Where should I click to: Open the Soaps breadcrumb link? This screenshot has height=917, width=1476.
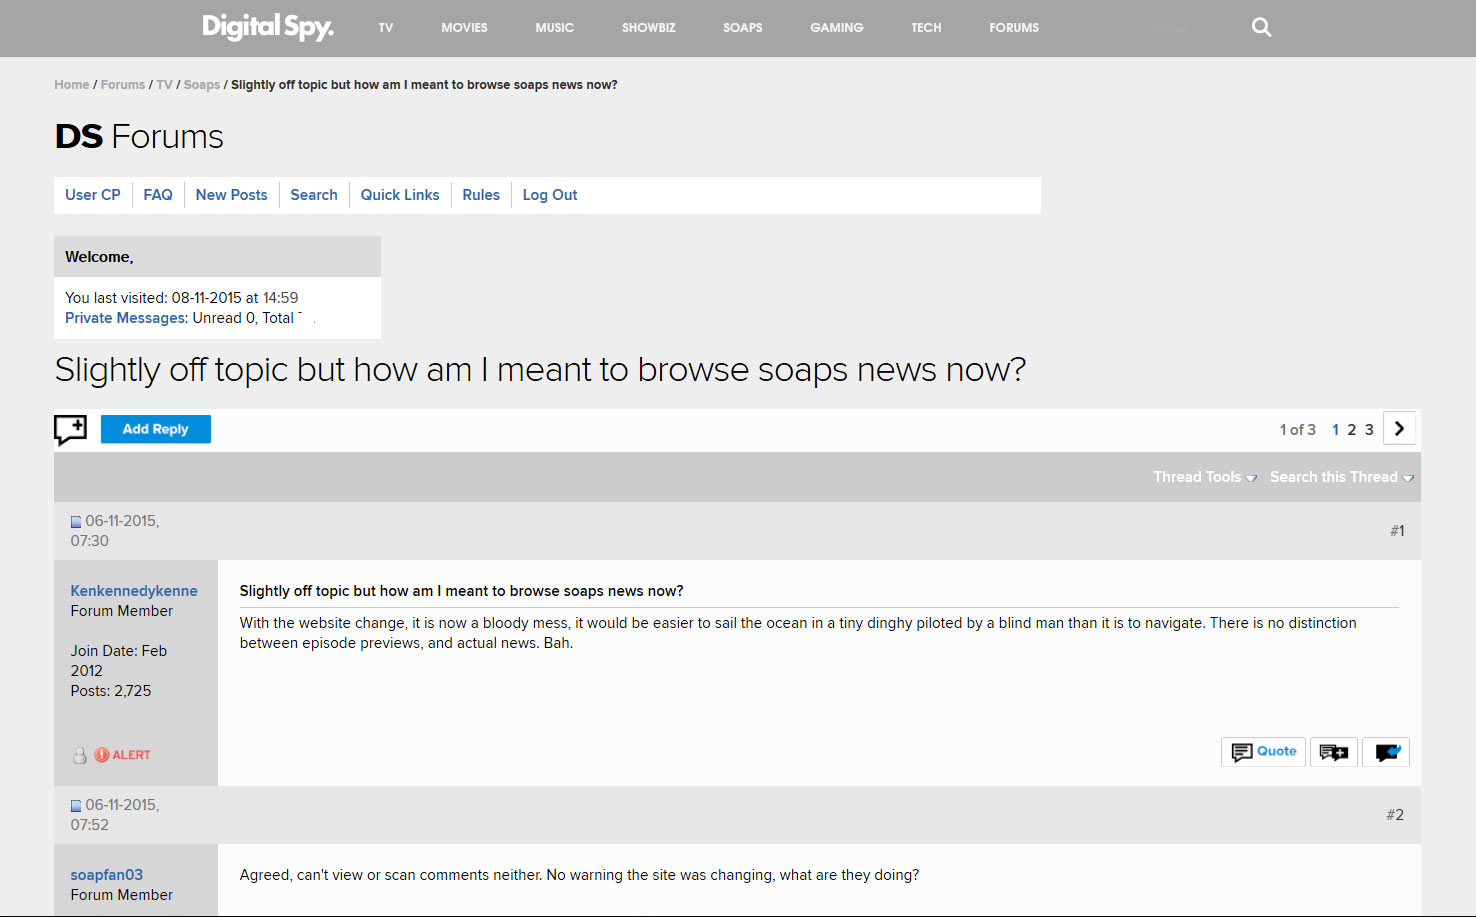tap(201, 84)
